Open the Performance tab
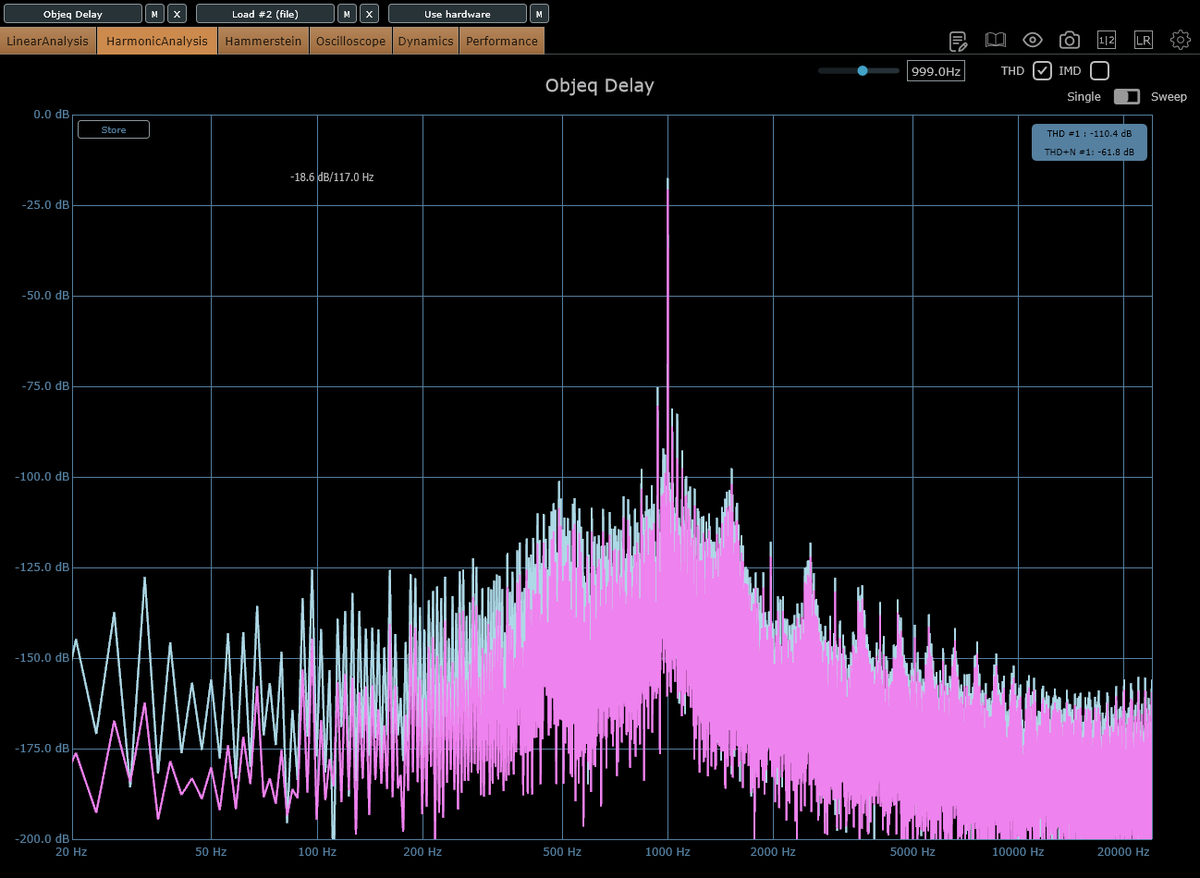Image resolution: width=1200 pixels, height=878 pixels. pos(502,41)
